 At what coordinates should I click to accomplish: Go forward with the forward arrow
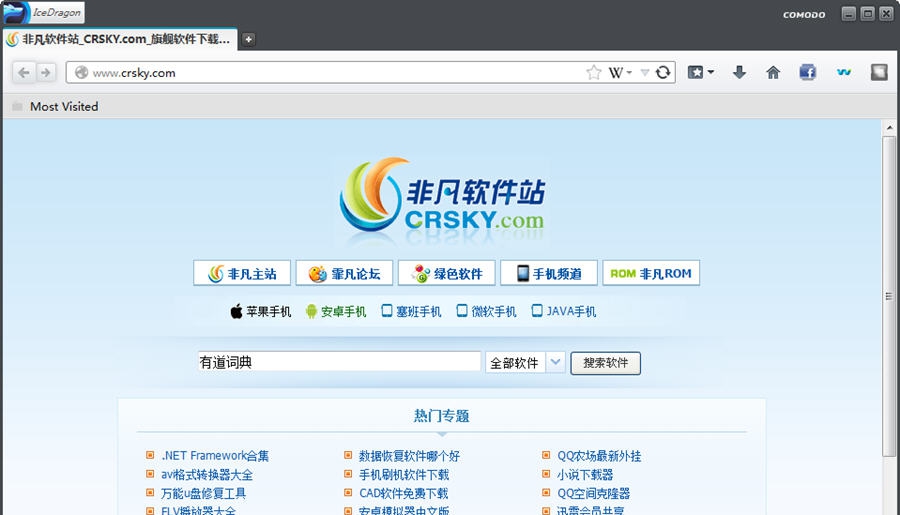pyautogui.click(x=45, y=72)
